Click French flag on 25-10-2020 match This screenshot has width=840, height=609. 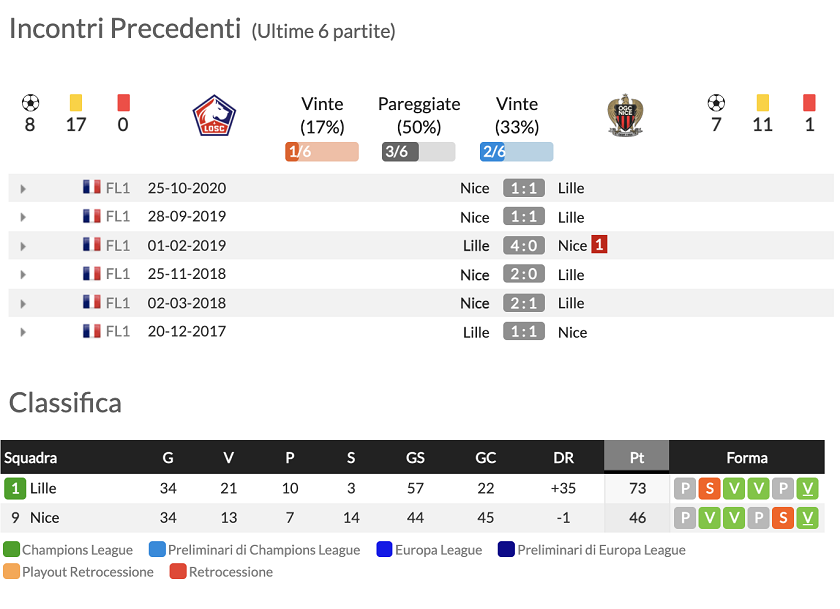pos(92,188)
